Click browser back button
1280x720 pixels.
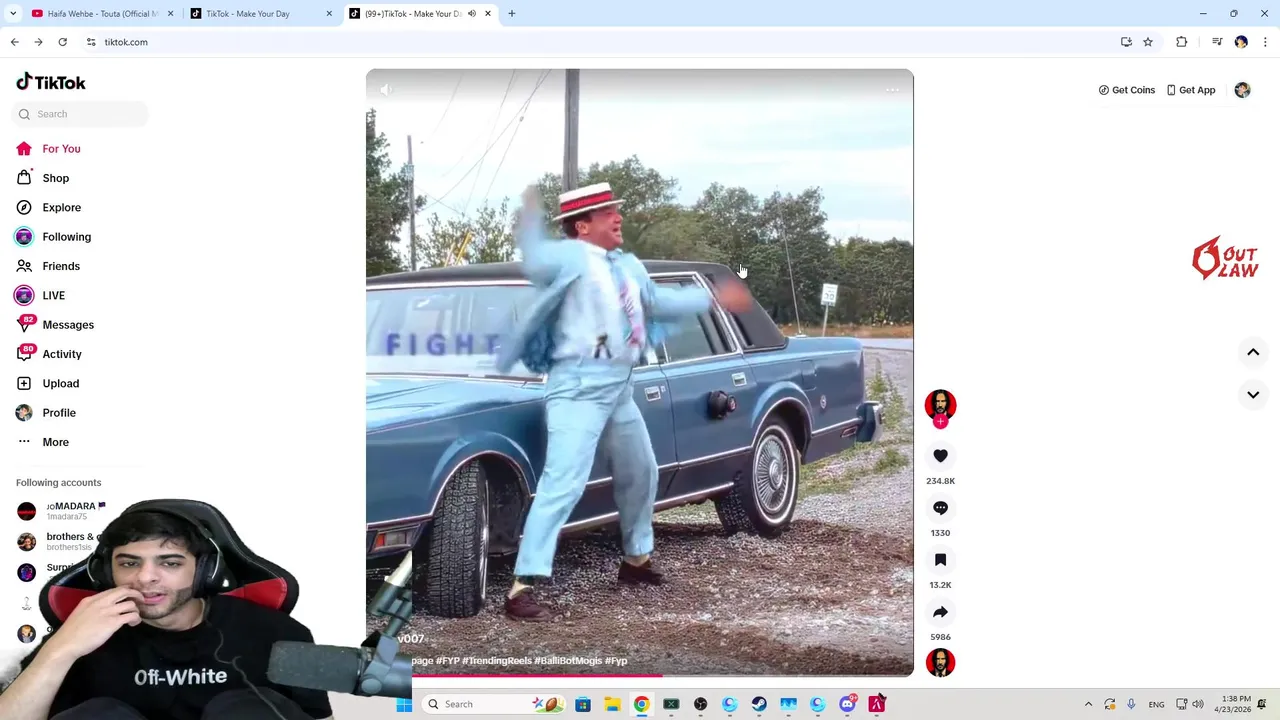[x=14, y=42]
